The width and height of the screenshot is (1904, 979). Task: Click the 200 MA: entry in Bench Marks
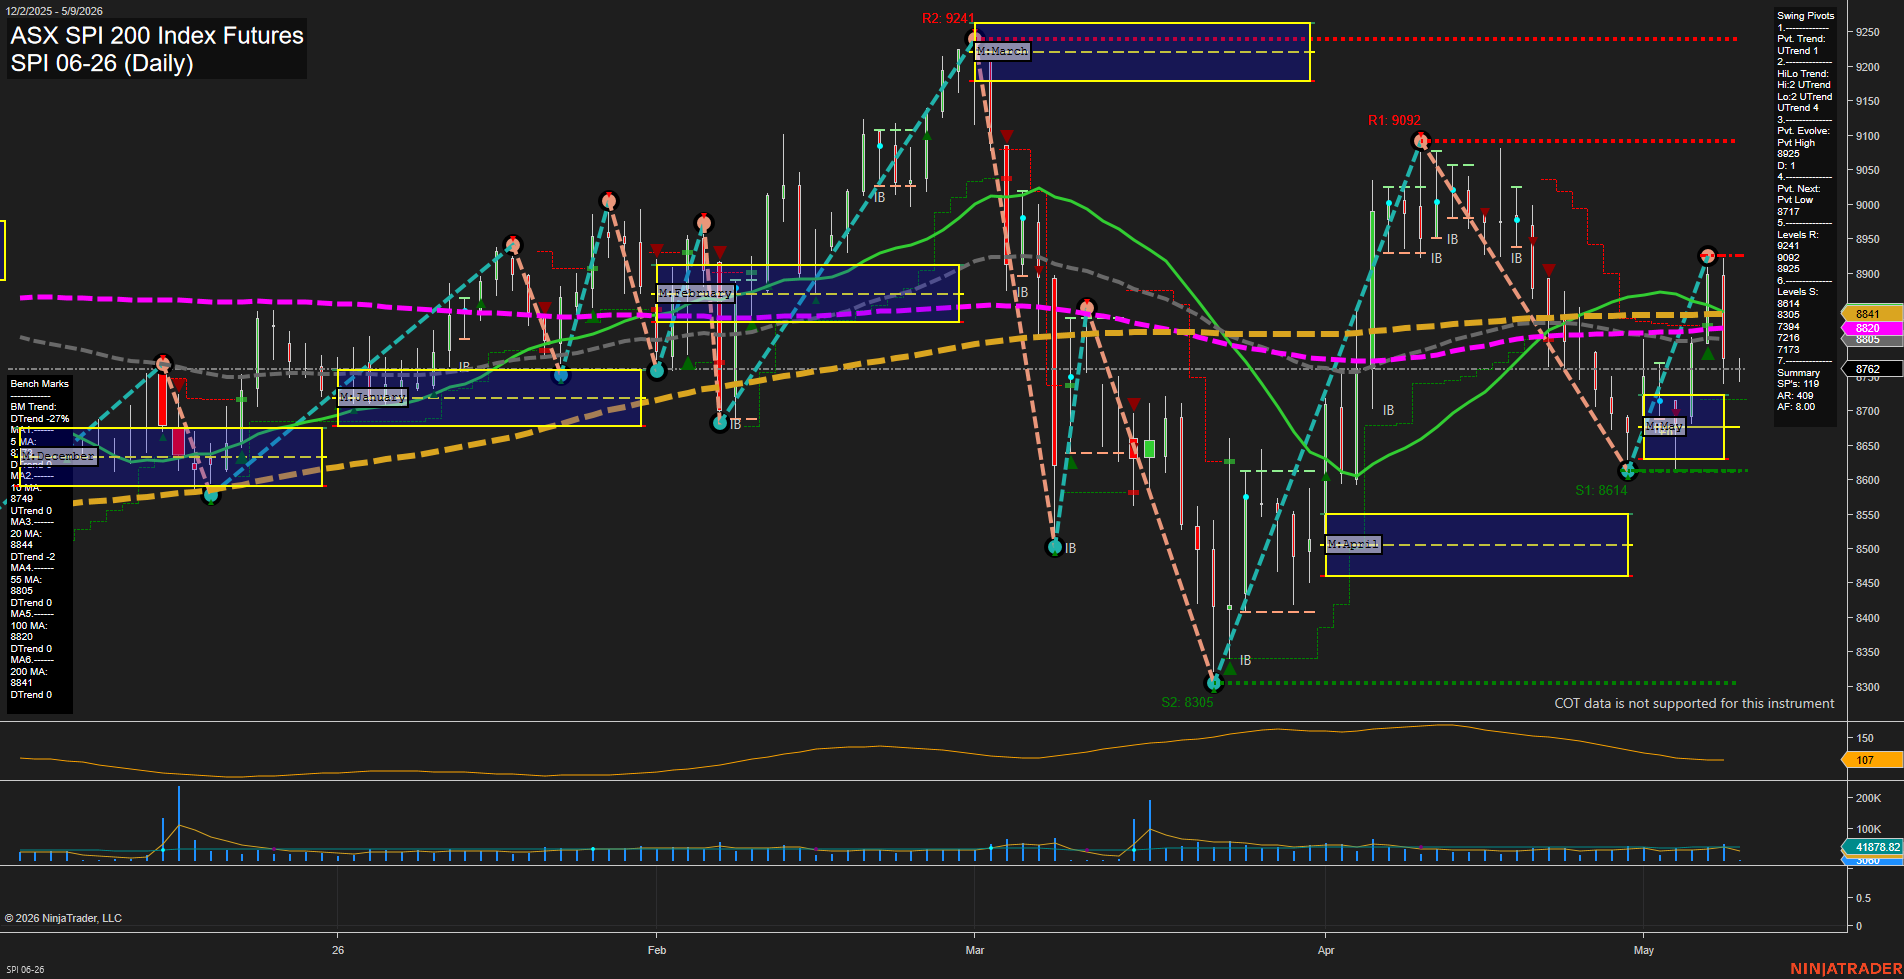[29, 672]
